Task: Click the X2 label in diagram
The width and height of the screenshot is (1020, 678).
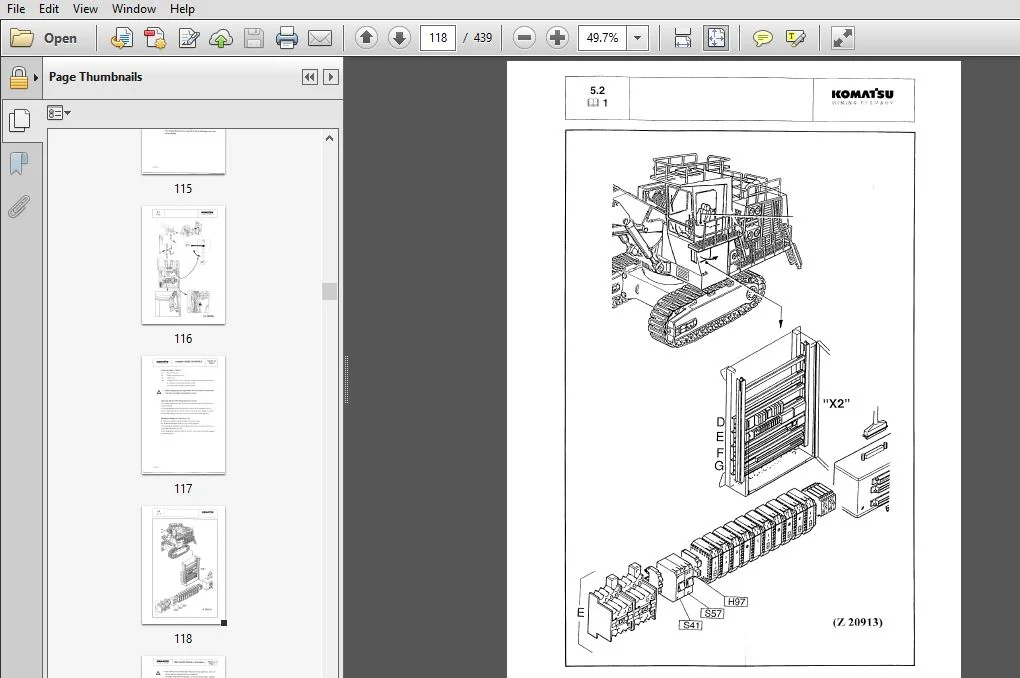Action: (x=837, y=403)
